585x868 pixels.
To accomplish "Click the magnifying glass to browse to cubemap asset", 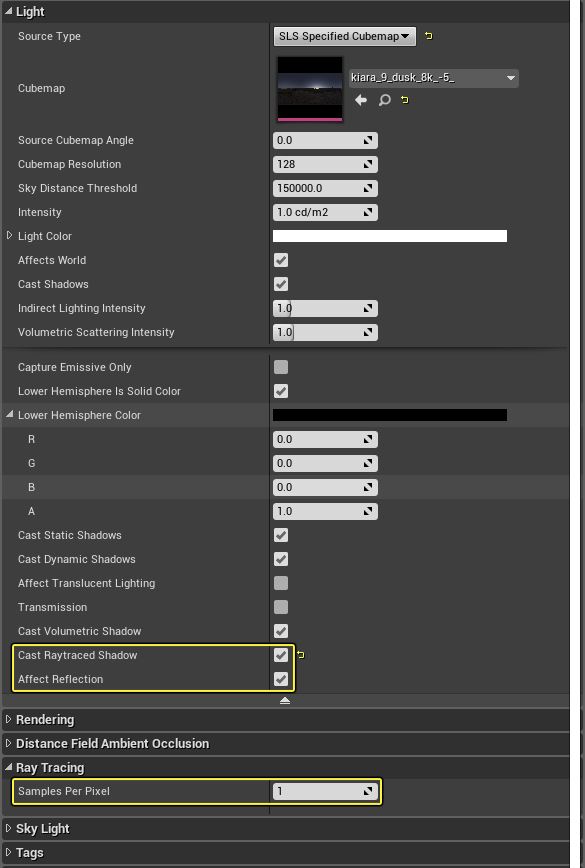I will click(x=384, y=101).
